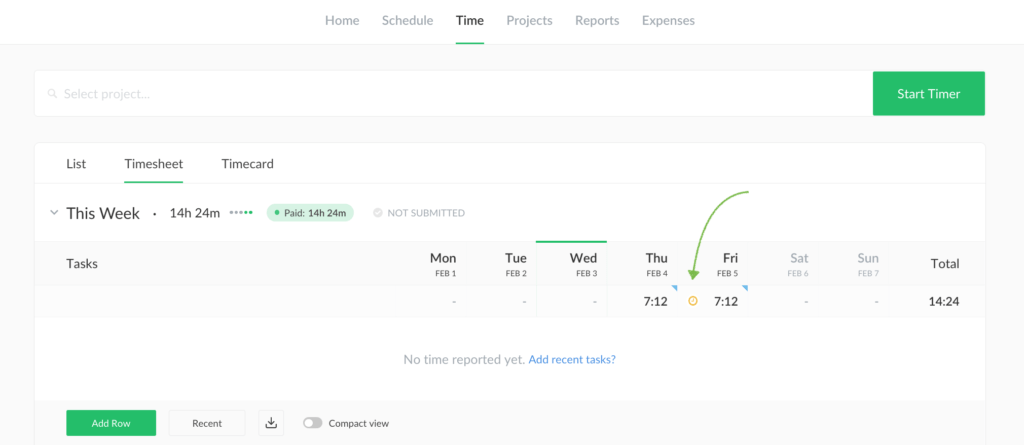Toggle the Compact view switch
This screenshot has width=1024, height=445.
(x=313, y=423)
